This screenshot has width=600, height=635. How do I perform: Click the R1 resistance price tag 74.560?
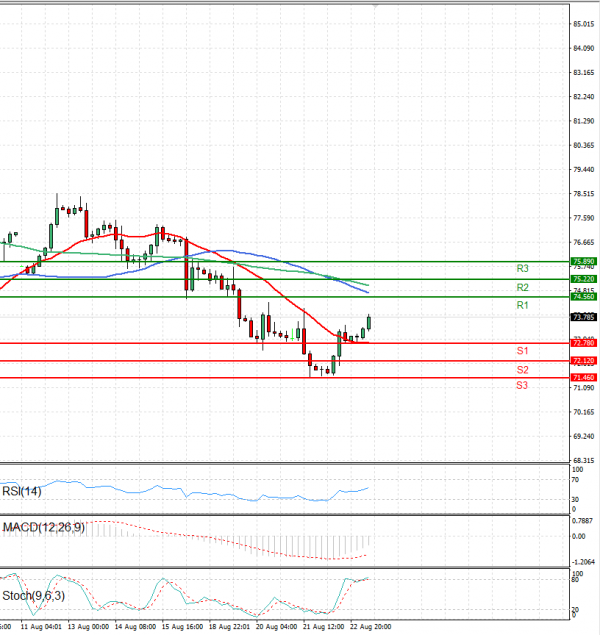(583, 297)
